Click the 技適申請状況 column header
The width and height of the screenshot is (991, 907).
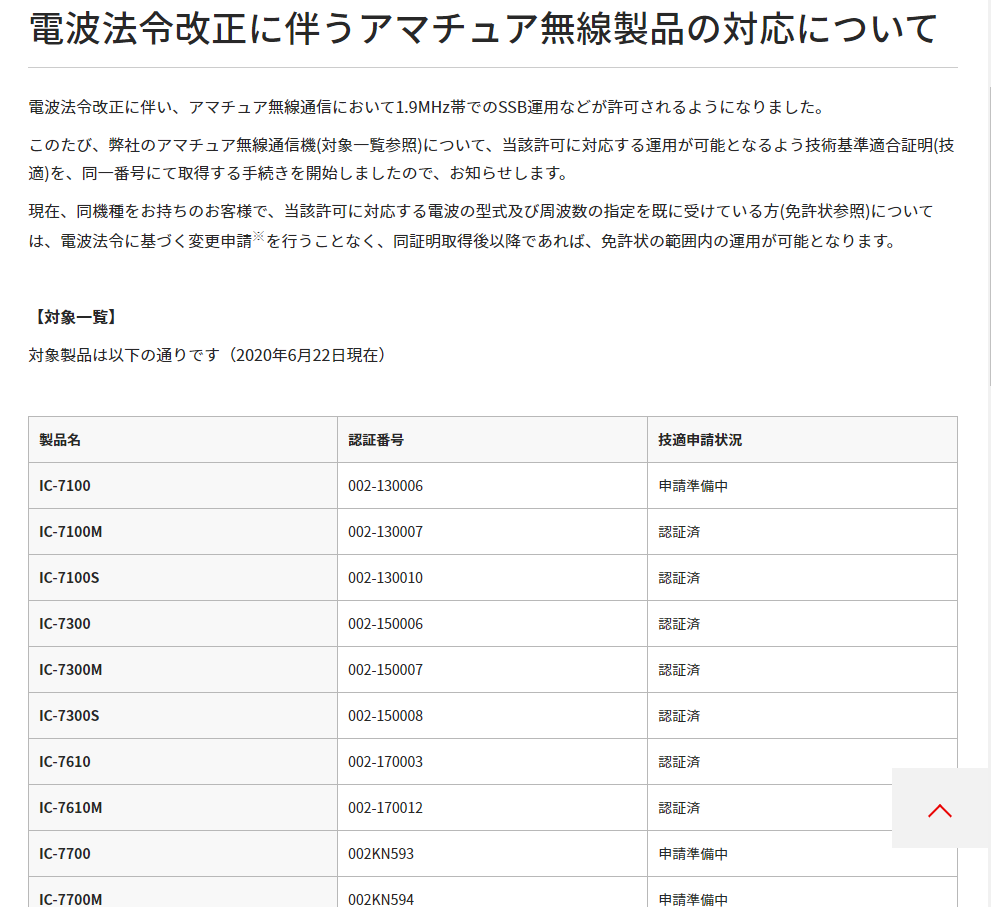pos(802,440)
